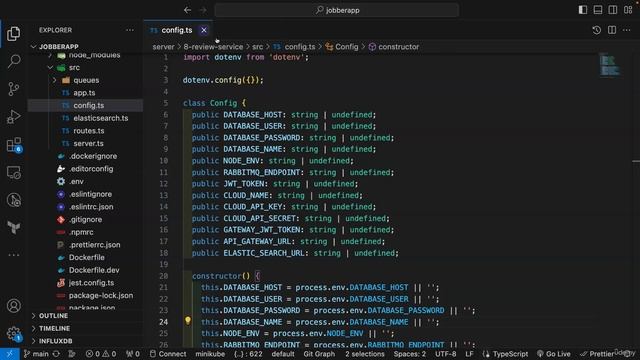Image resolution: width=640 pixels, height=360 pixels.
Task: Open Source Control view icon
Action: tap(13, 89)
